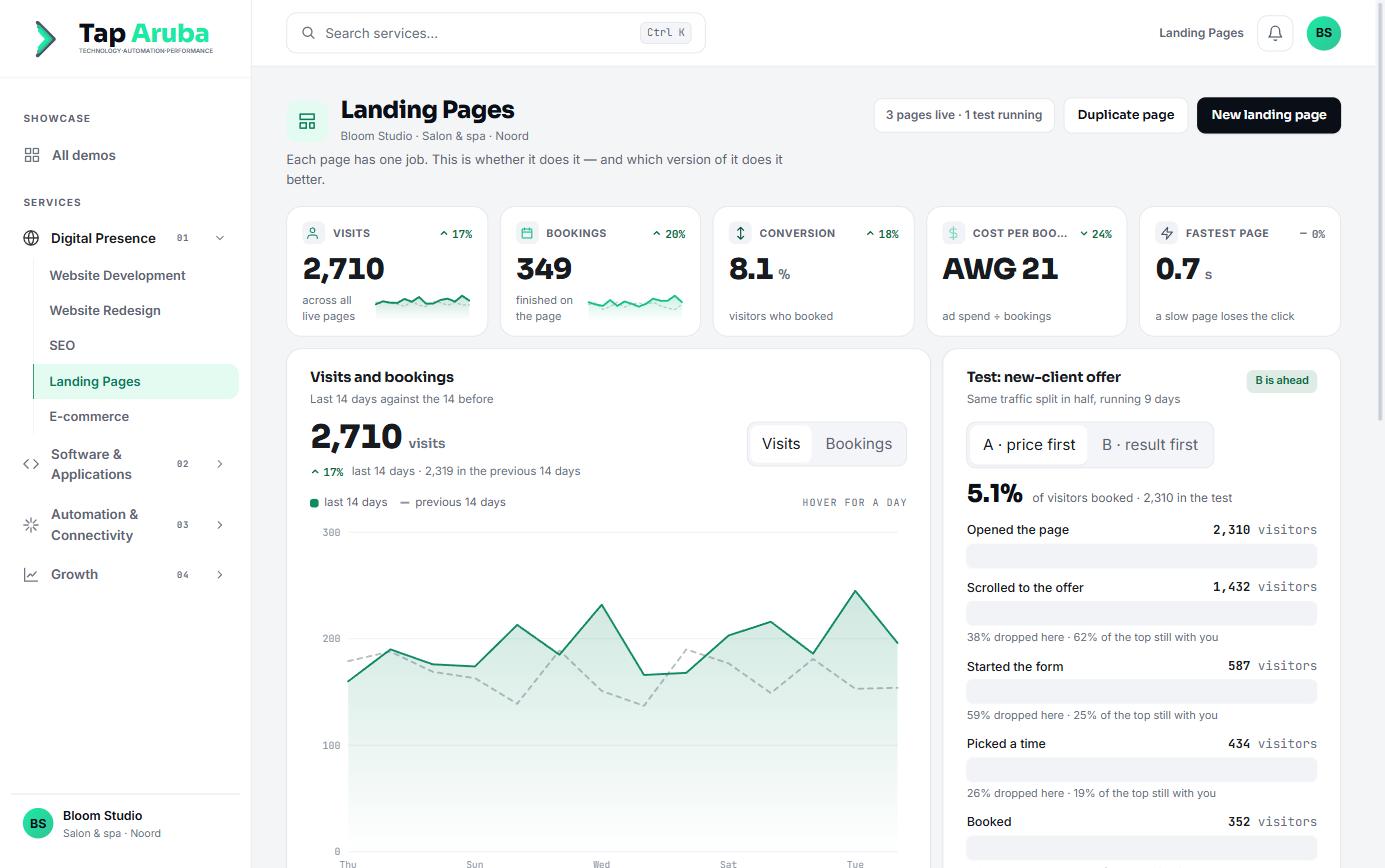Image resolution: width=1385 pixels, height=868 pixels.
Task: Click the Visits card sparkline chart
Action: tap(422, 306)
